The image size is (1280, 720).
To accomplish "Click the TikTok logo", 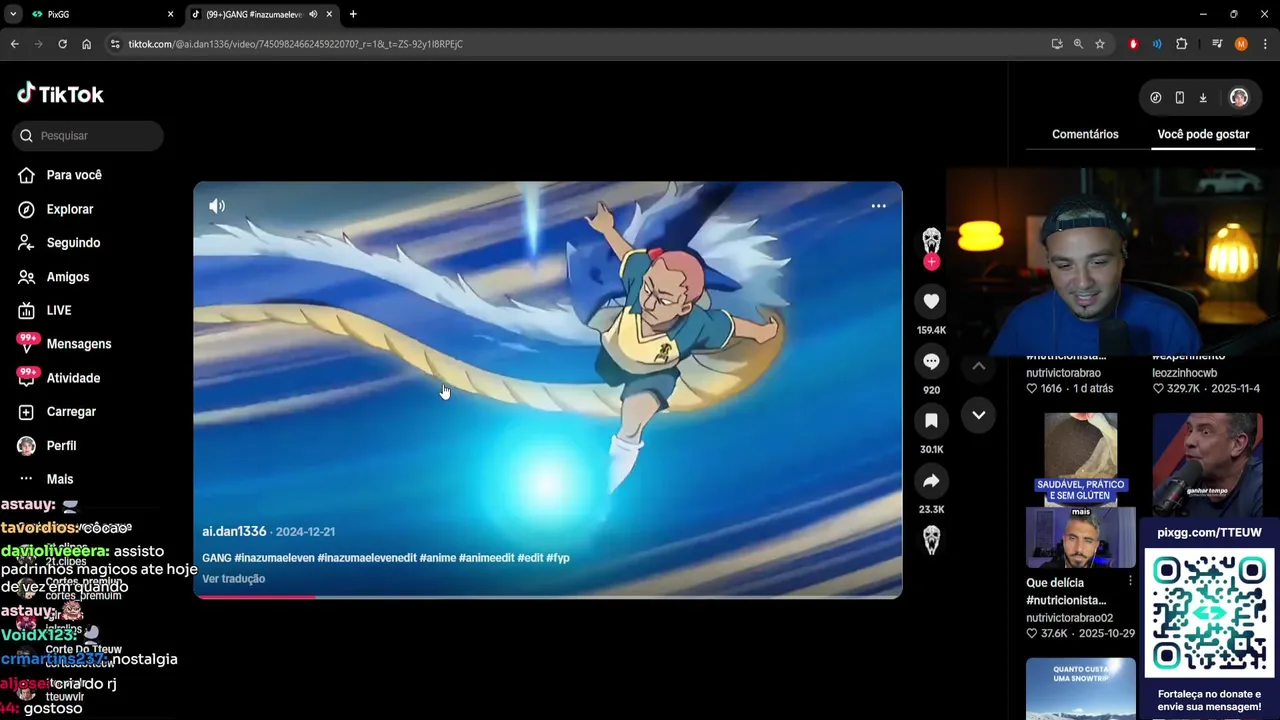I will [60, 94].
